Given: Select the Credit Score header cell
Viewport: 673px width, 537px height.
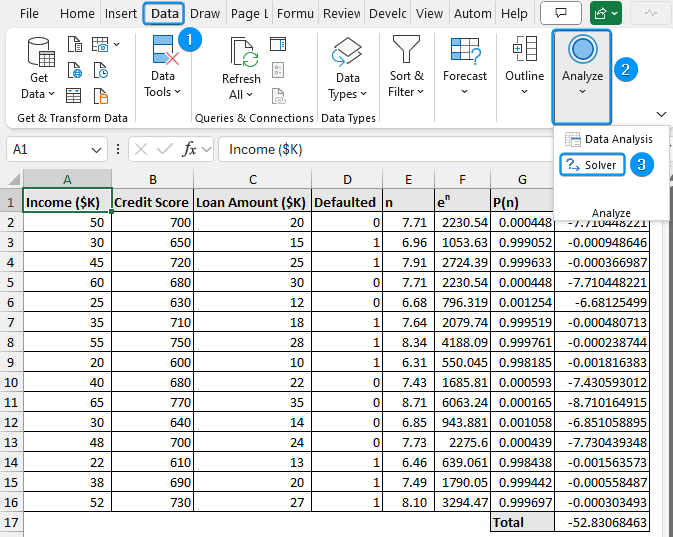Looking at the screenshot, I should [x=152, y=201].
